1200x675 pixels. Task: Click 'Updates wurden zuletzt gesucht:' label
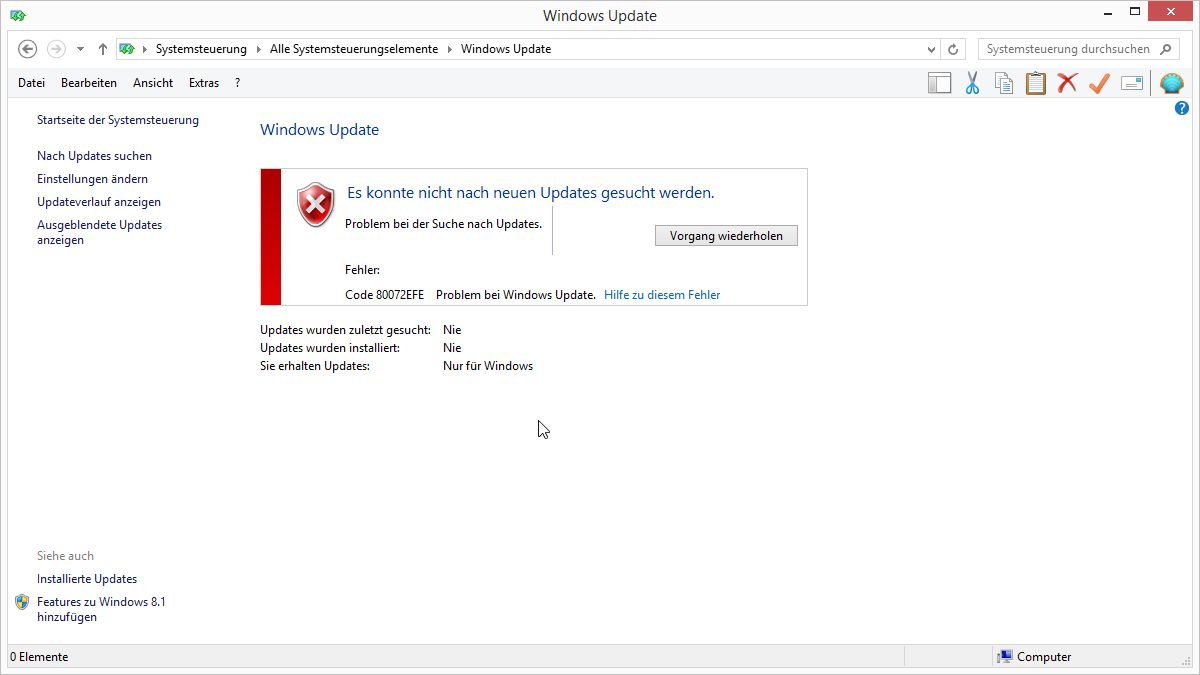click(x=345, y=330)
